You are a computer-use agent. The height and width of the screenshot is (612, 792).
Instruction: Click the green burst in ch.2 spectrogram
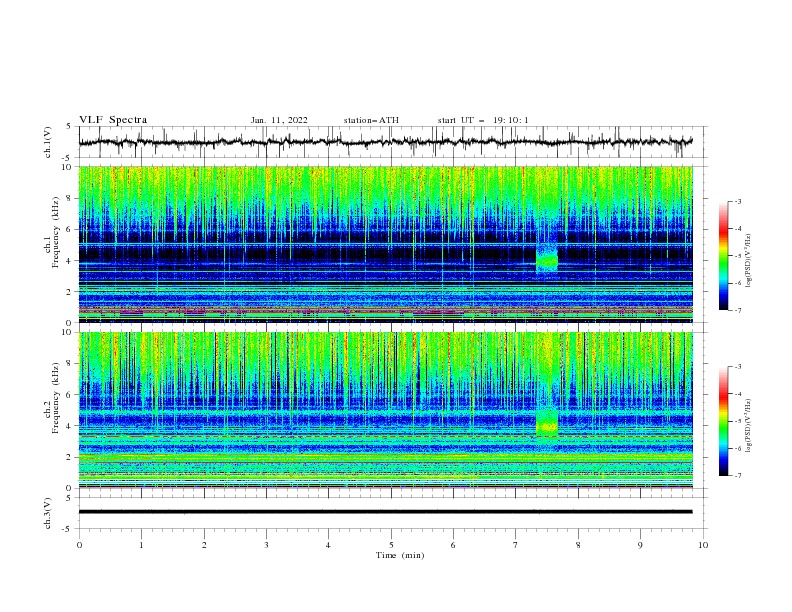point(547,423)
